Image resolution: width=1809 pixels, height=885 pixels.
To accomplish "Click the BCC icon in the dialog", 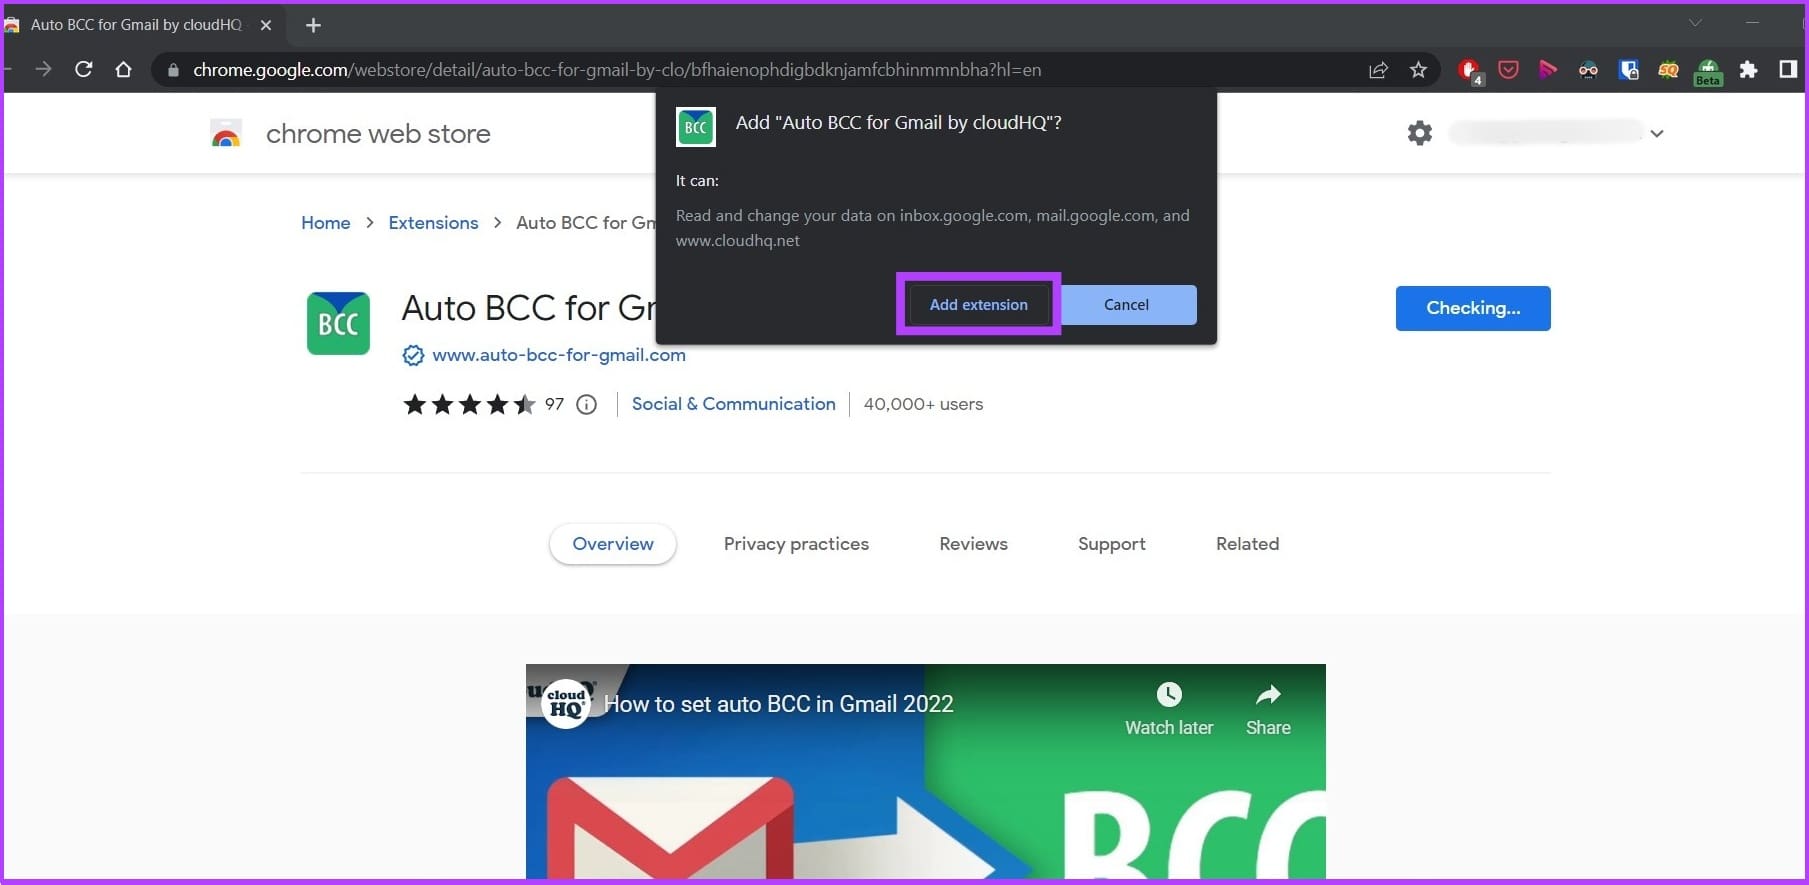I will coord(696,127).
